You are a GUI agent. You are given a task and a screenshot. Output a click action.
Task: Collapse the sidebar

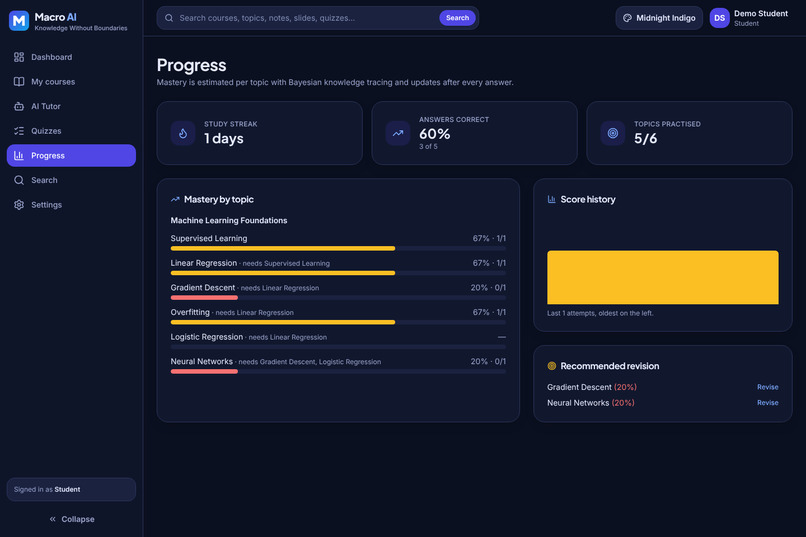71,519
